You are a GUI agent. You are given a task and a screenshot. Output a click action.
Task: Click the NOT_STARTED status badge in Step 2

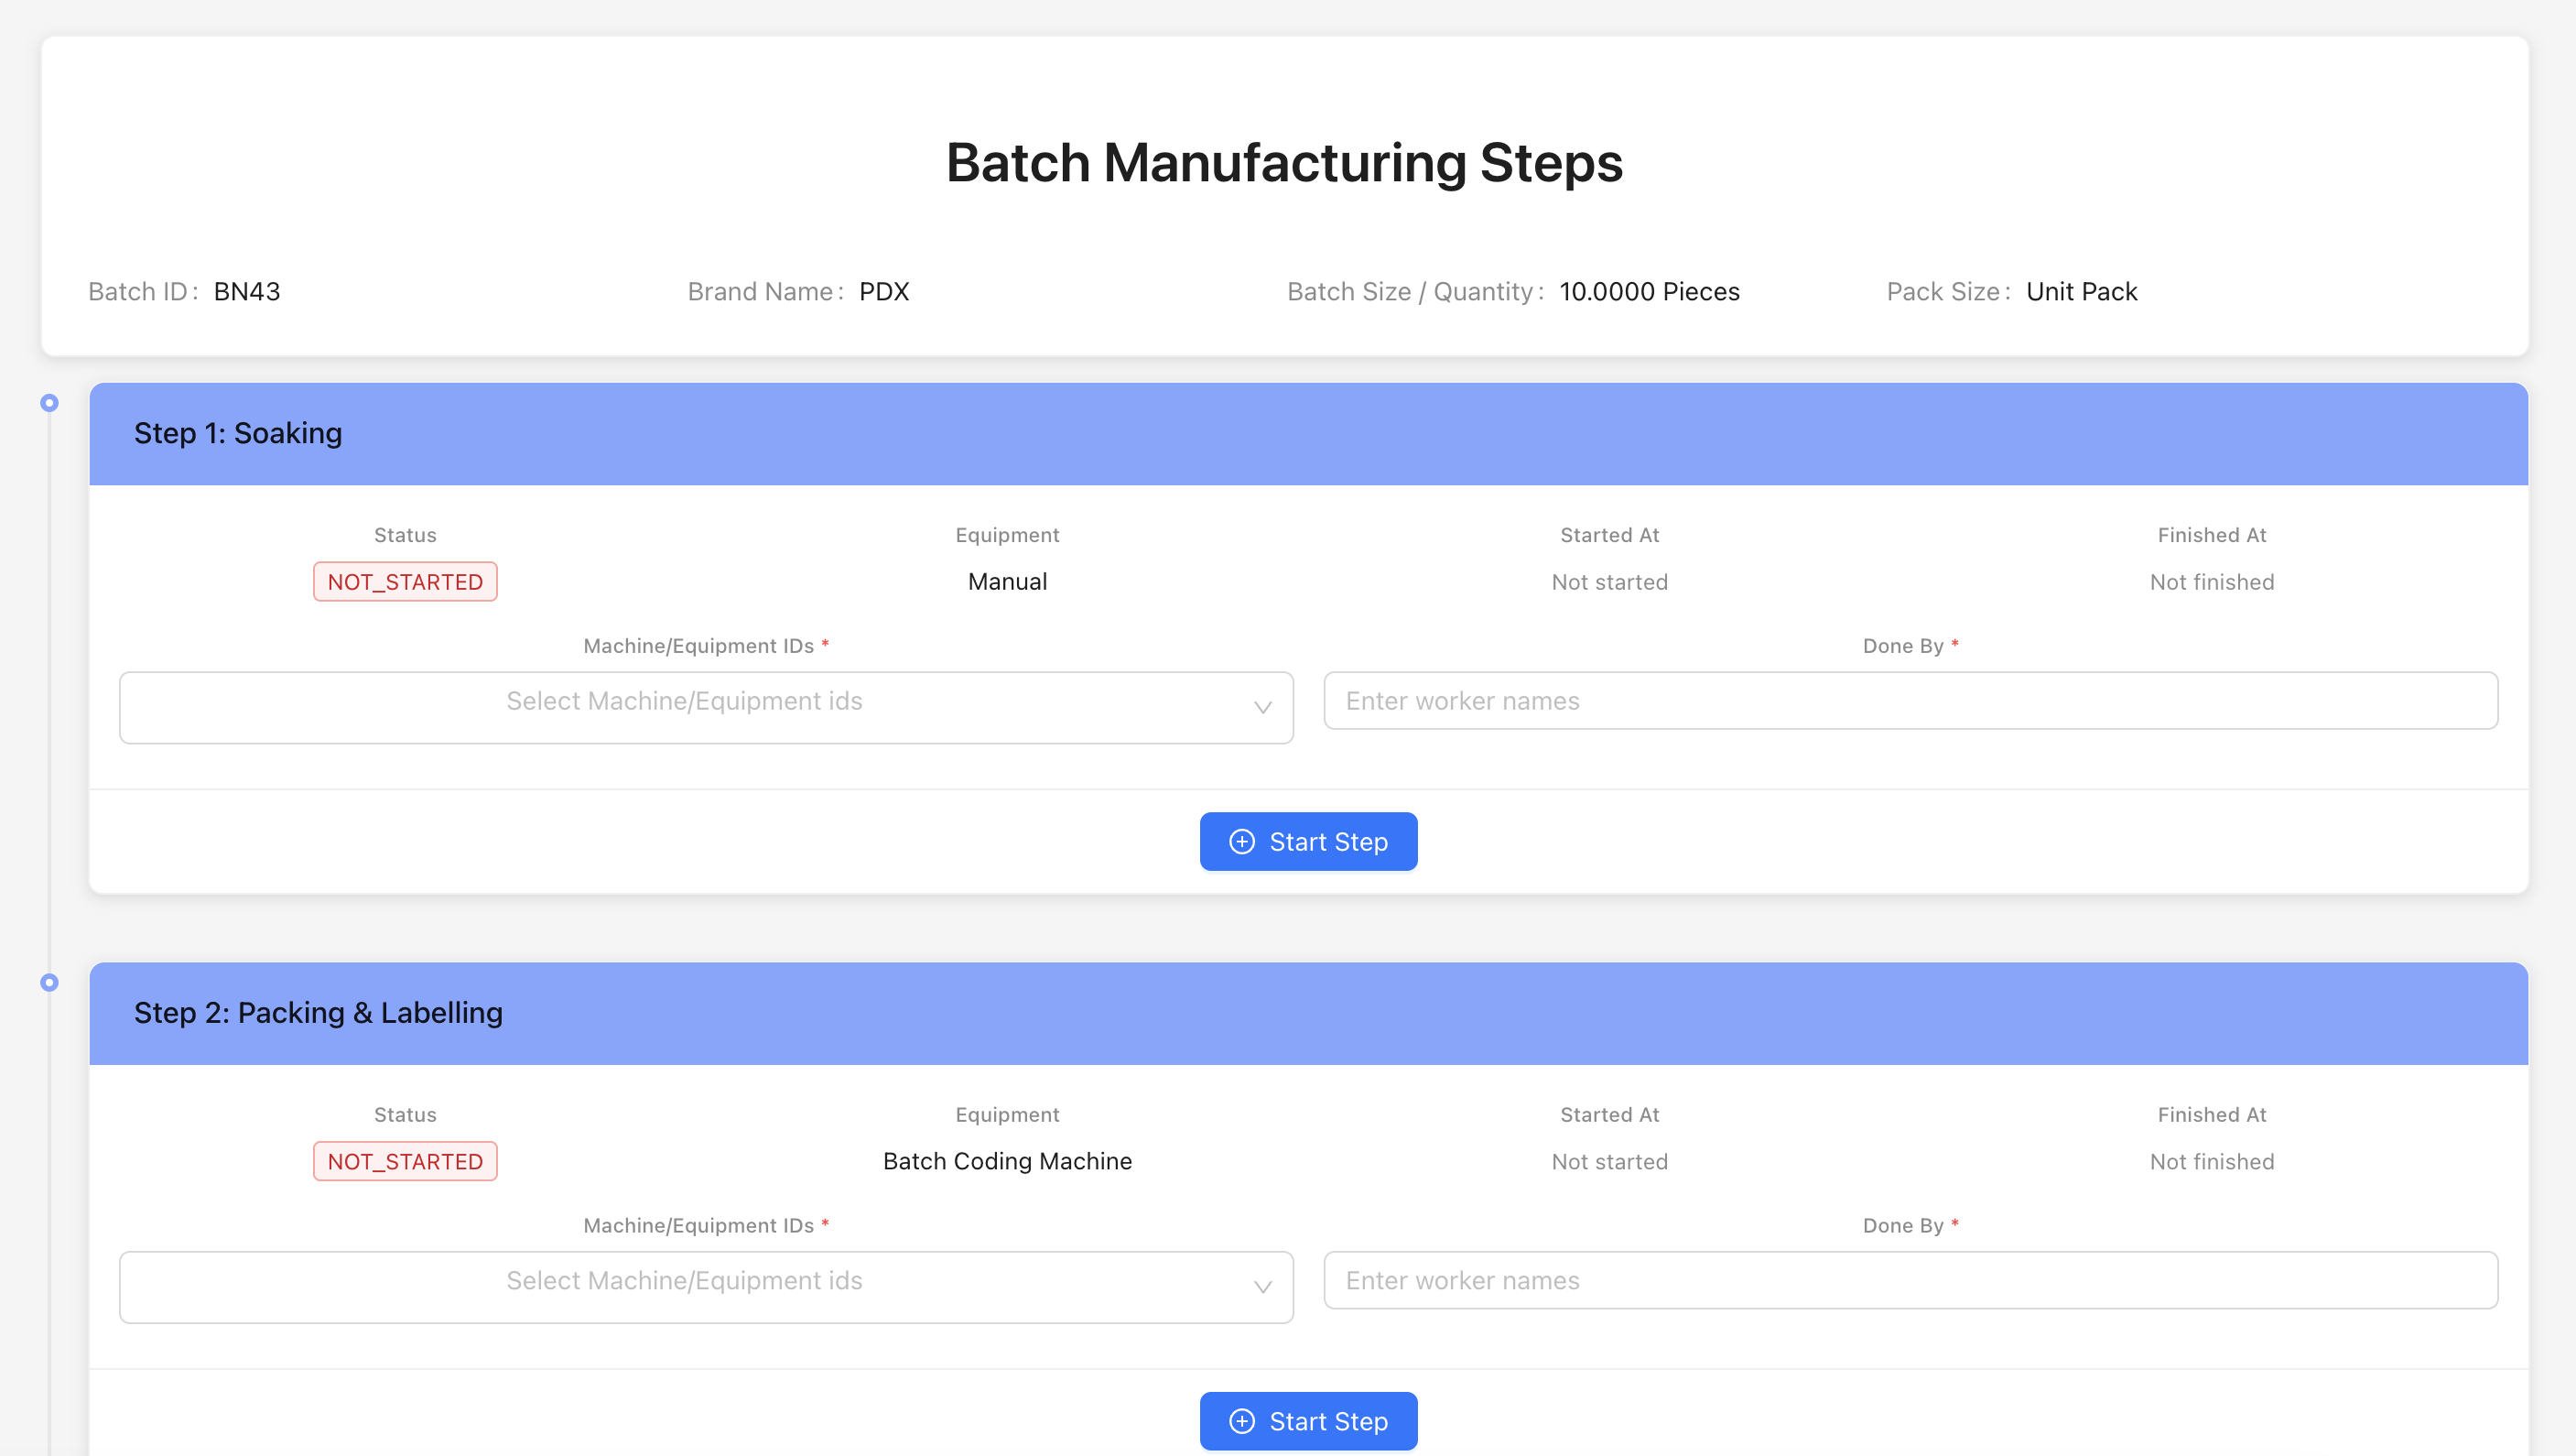click(x=404, y=1161)
